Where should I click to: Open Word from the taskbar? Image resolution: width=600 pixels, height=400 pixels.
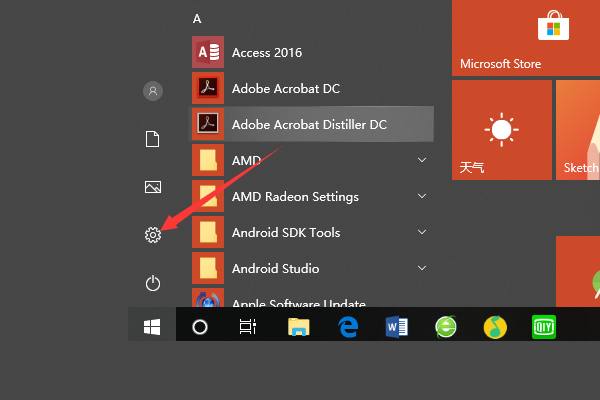pyautogui.click(x=396, y=326)
